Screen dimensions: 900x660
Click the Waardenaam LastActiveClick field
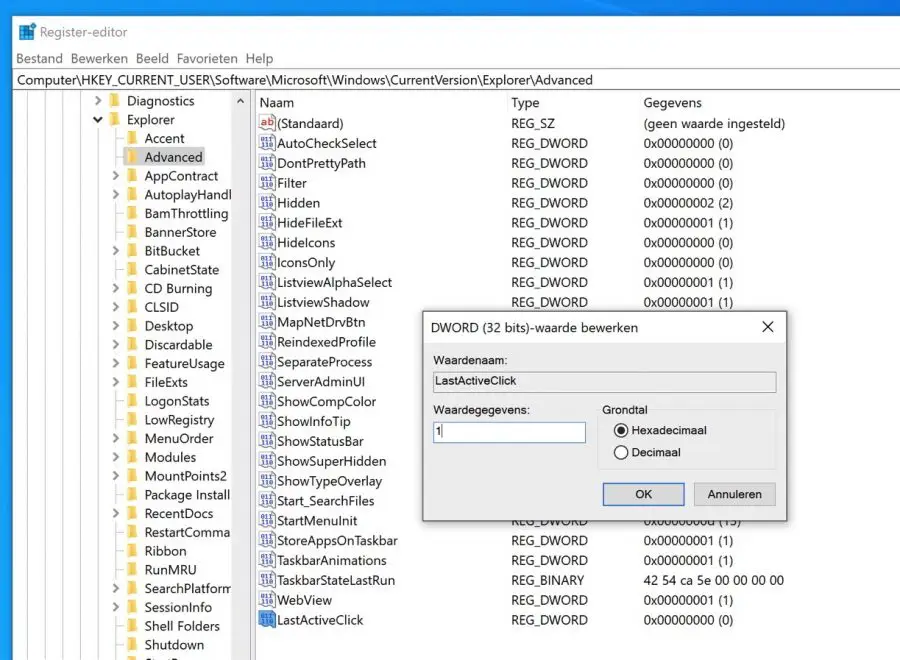[604, 382]
